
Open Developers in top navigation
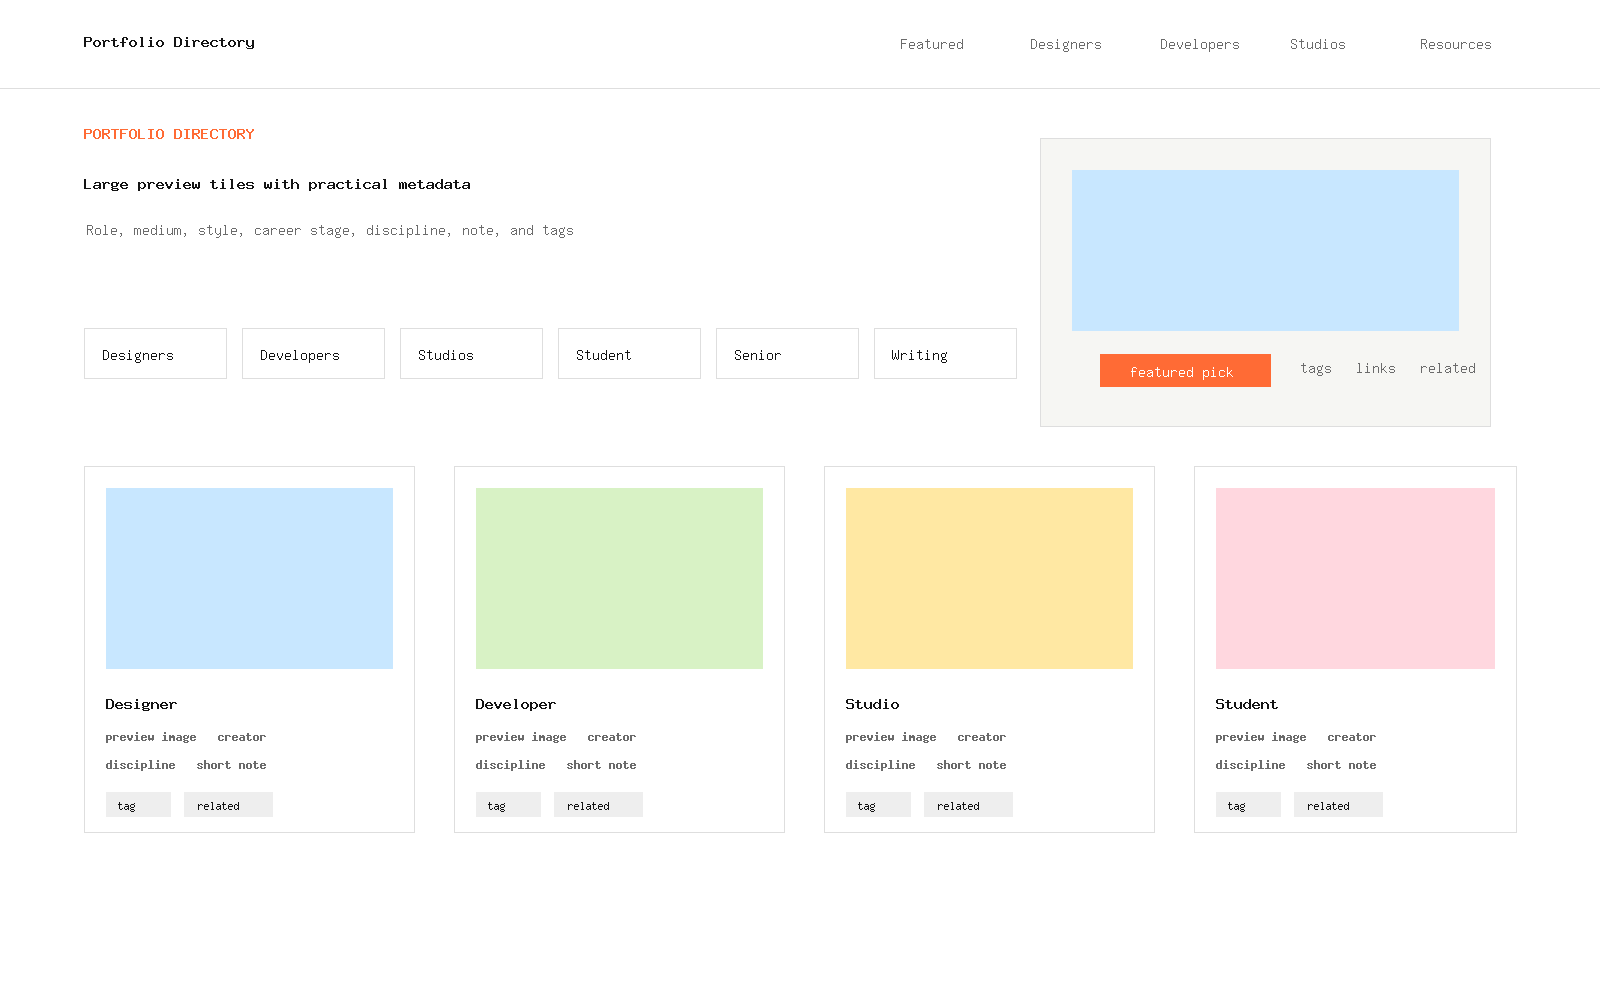pyautogui.click(x=1200, y=44)
